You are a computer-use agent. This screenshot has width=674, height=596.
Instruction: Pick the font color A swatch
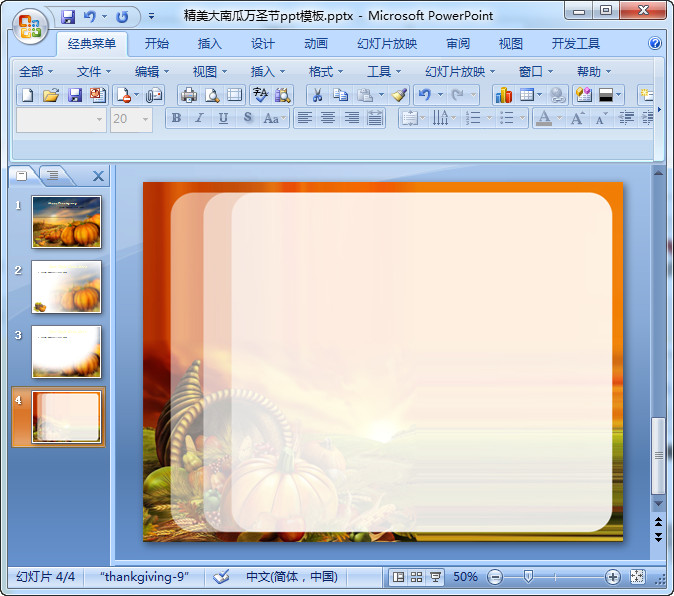pos(544,118)
